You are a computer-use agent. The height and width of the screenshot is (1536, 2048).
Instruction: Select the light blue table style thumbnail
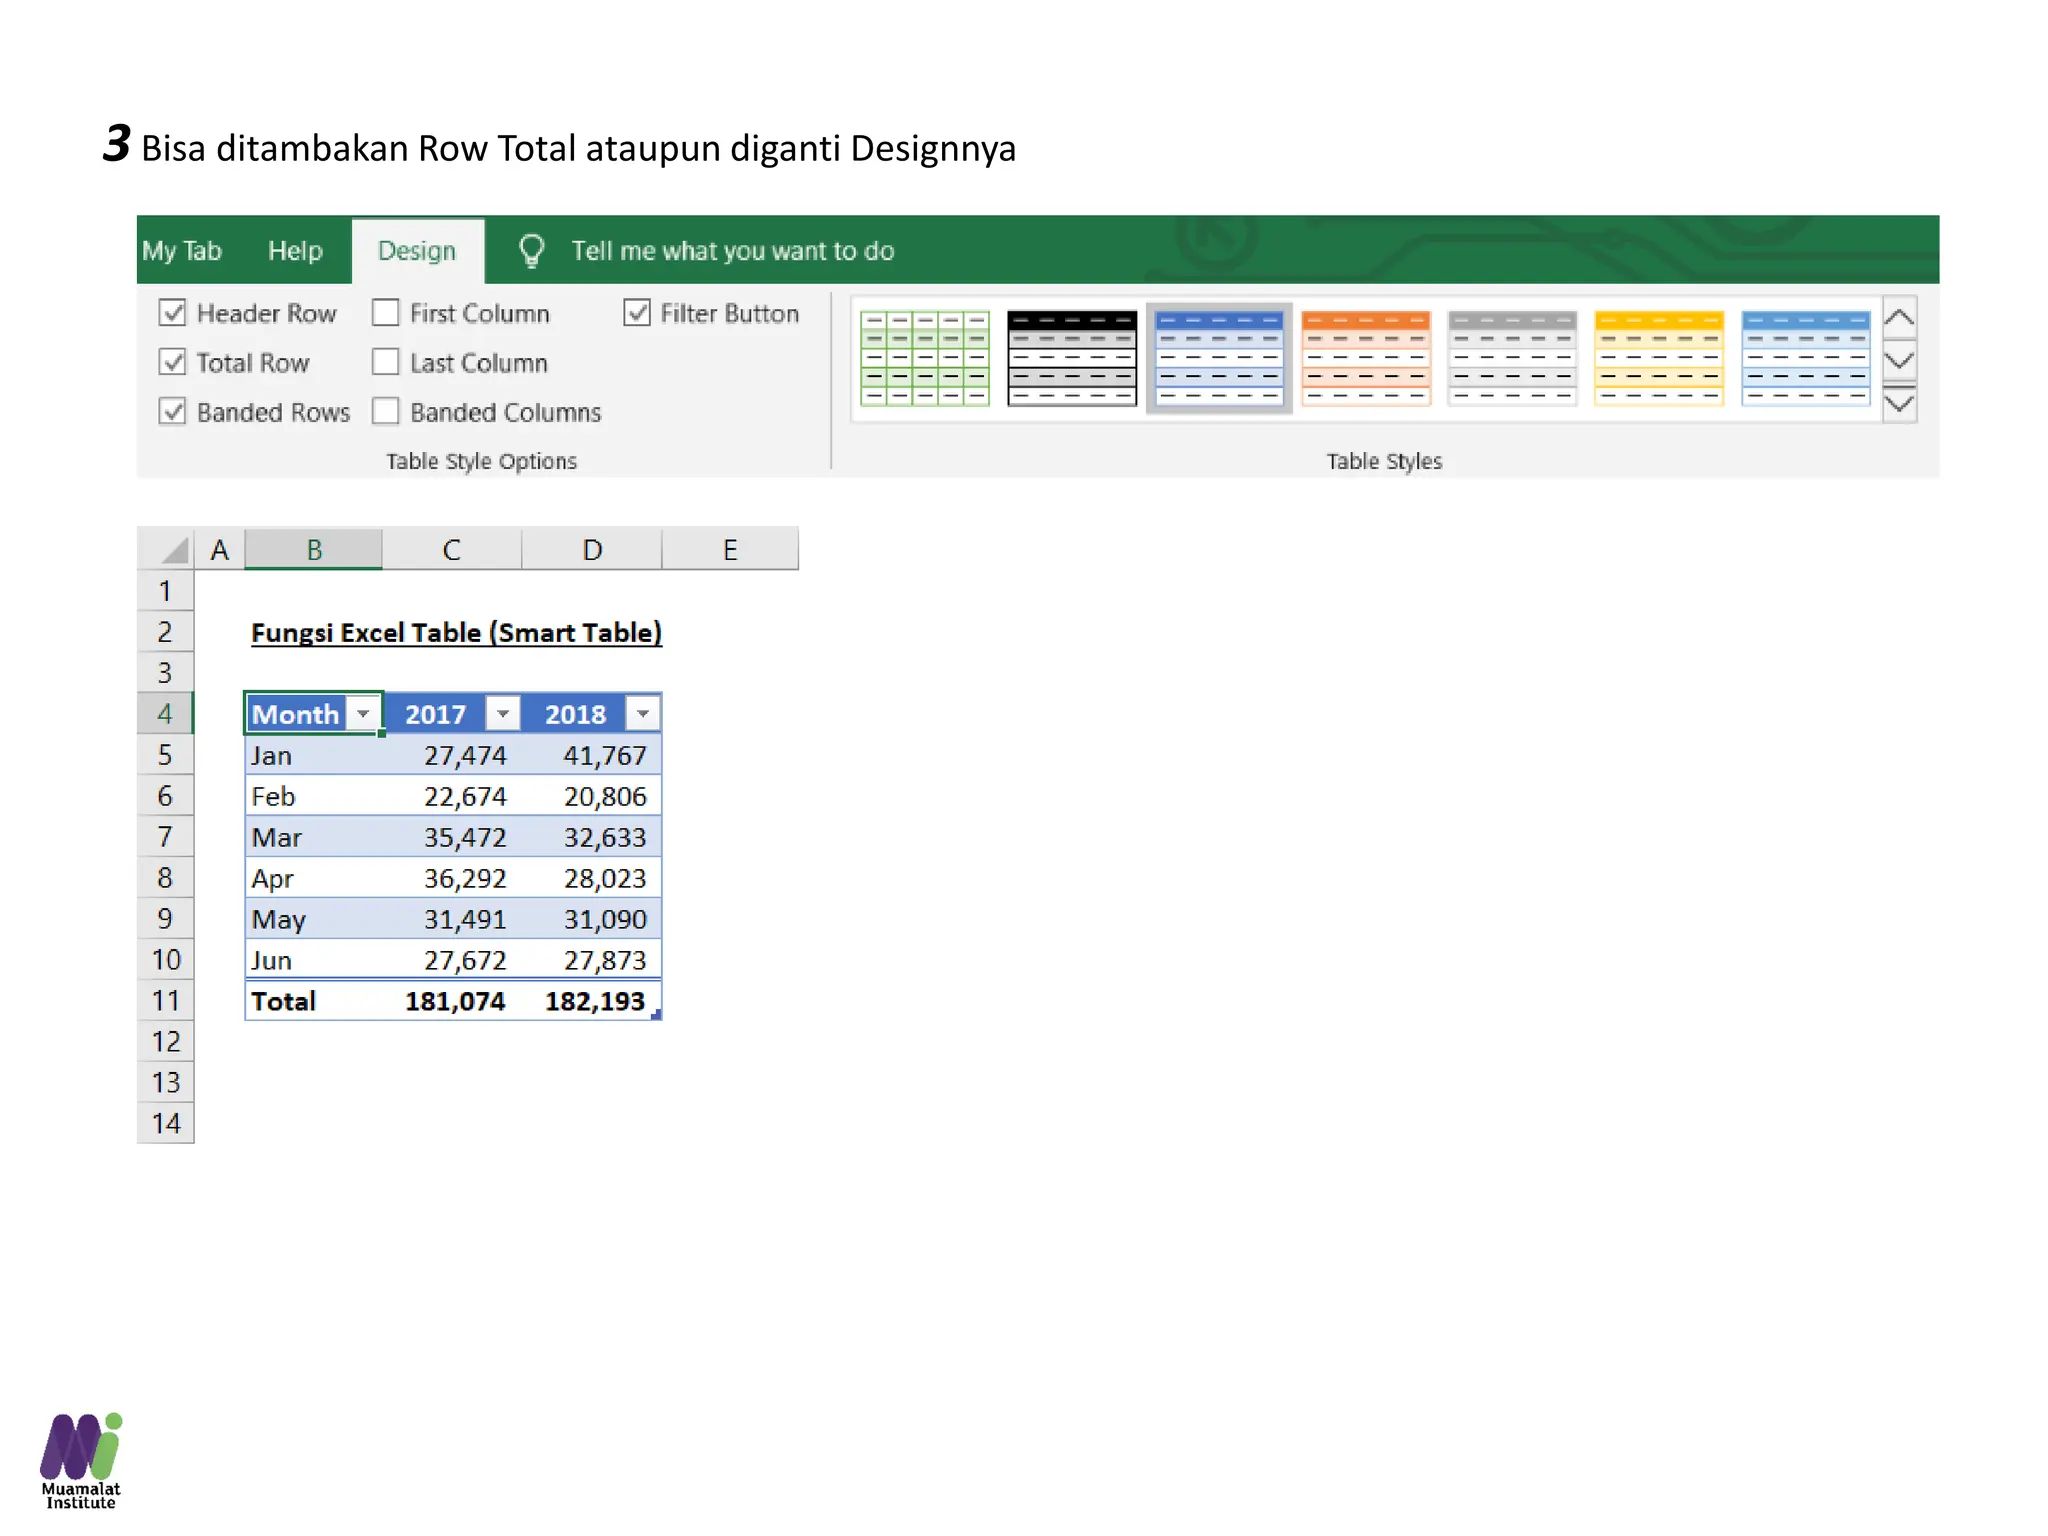tap(1805, 358)
